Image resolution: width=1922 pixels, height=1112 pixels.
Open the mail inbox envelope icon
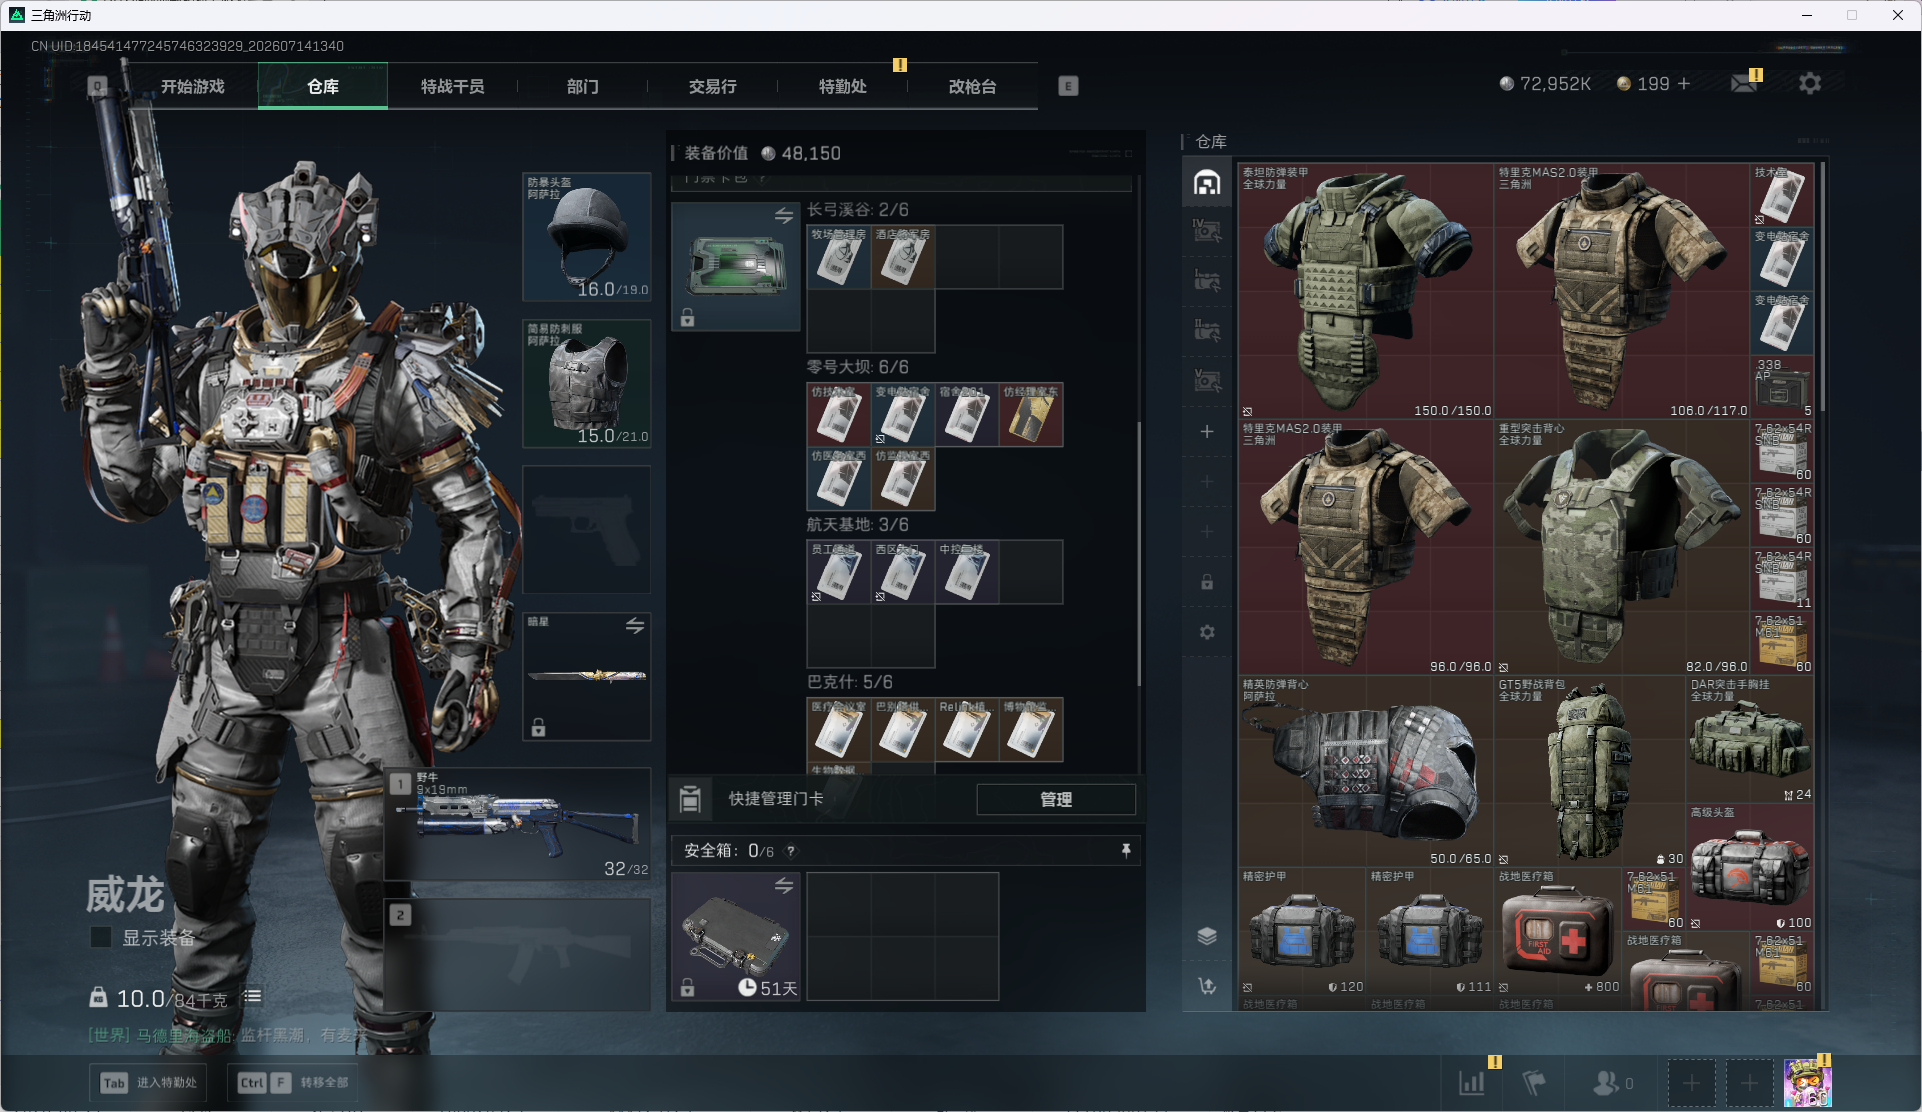point(1744,83)
